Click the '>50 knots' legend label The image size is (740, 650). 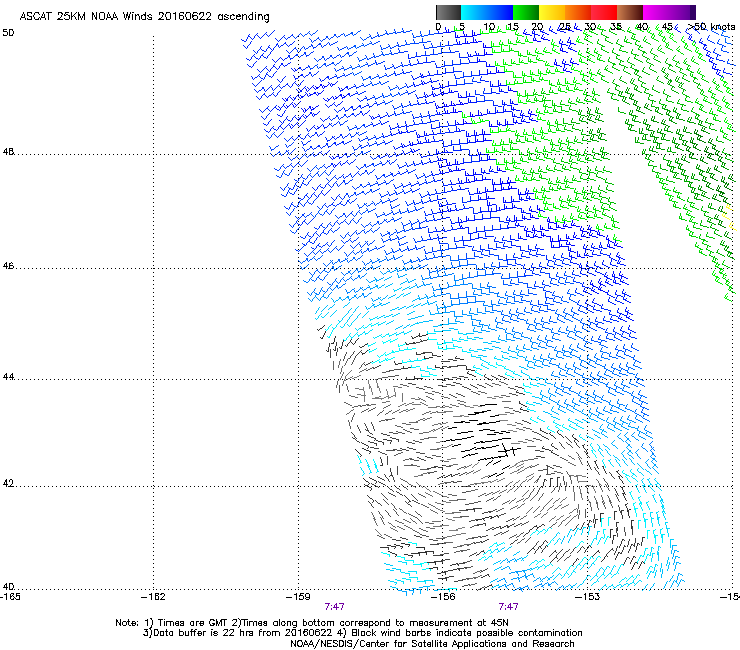[712, 27]
